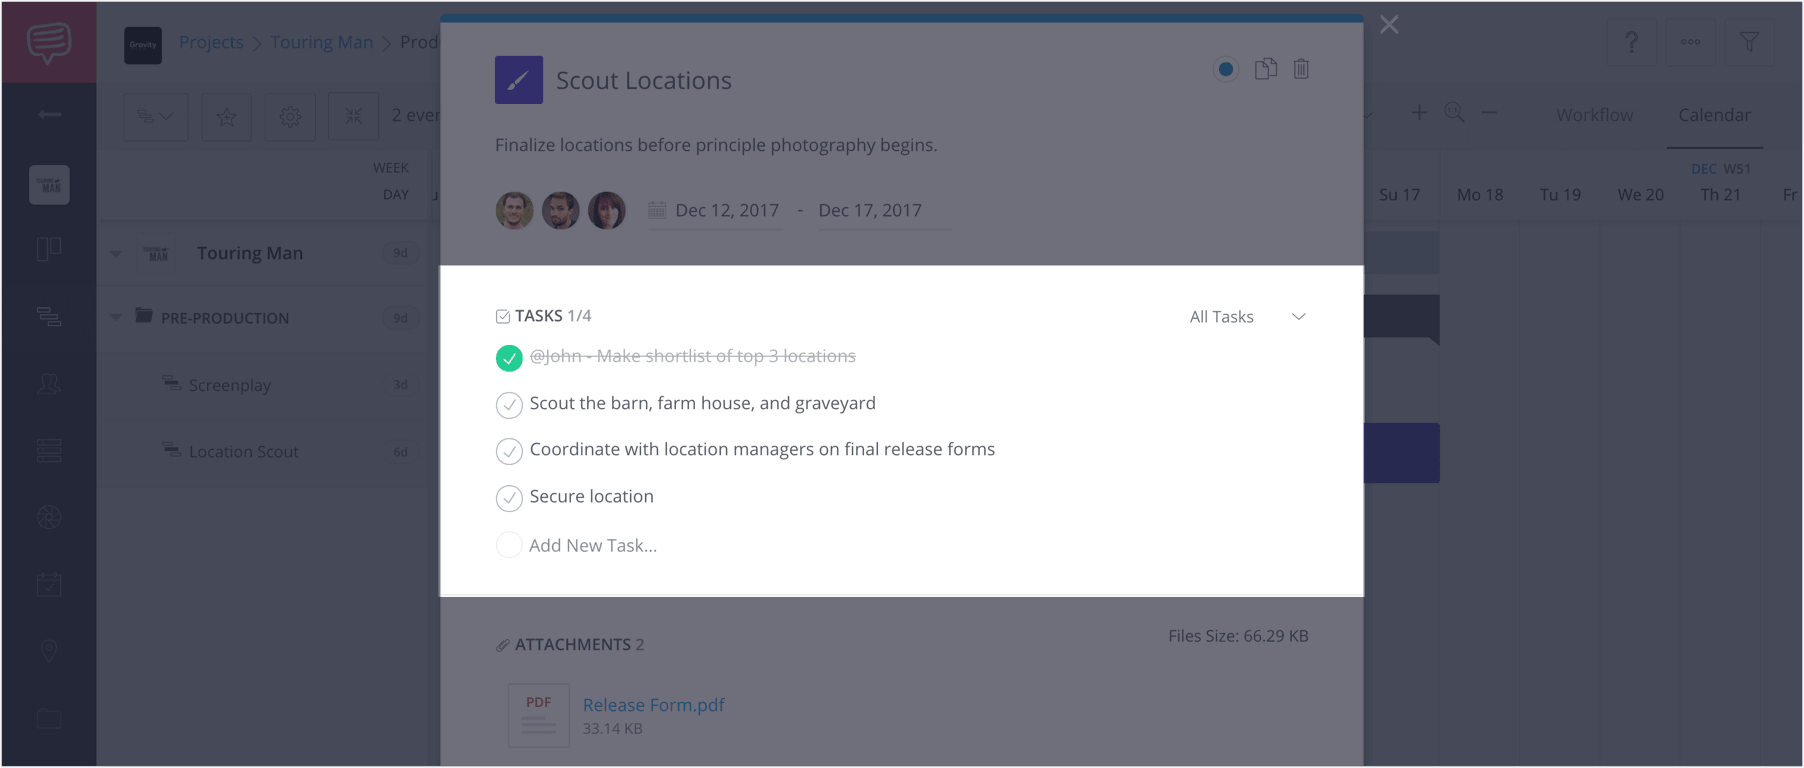
Task: Click the PDF file thumbnail
Action: pos(539,715)
